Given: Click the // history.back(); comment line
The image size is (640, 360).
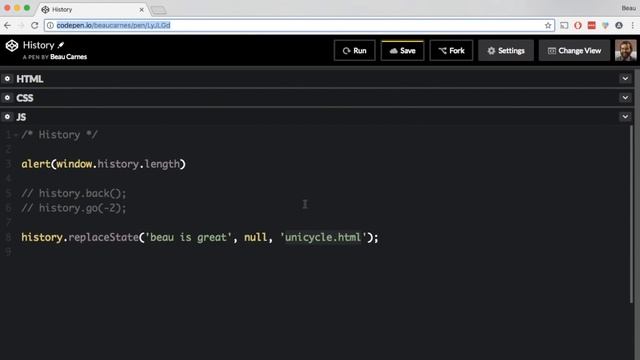Looking at the screenshot, I should [x=74, y=193].
